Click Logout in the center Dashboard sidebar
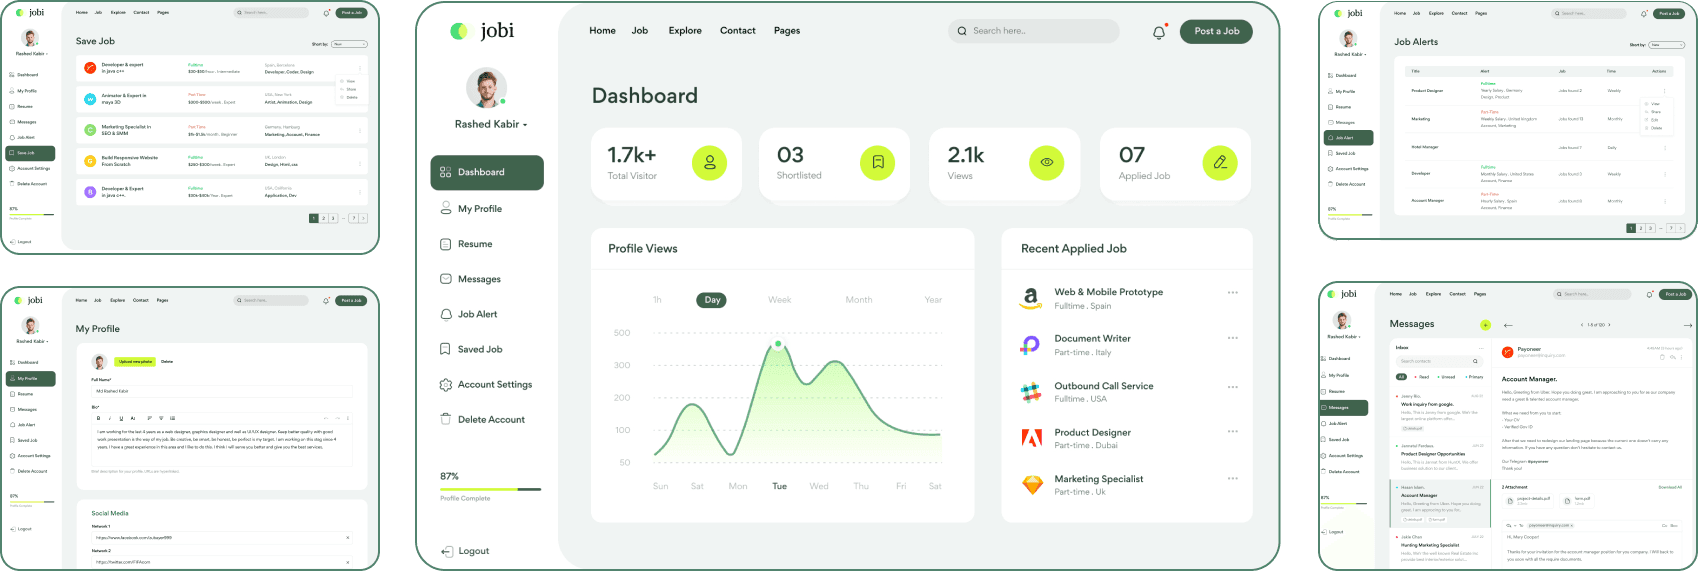Image resolution: width=1698 pixels, height=571 pixels. coord(465,551)
